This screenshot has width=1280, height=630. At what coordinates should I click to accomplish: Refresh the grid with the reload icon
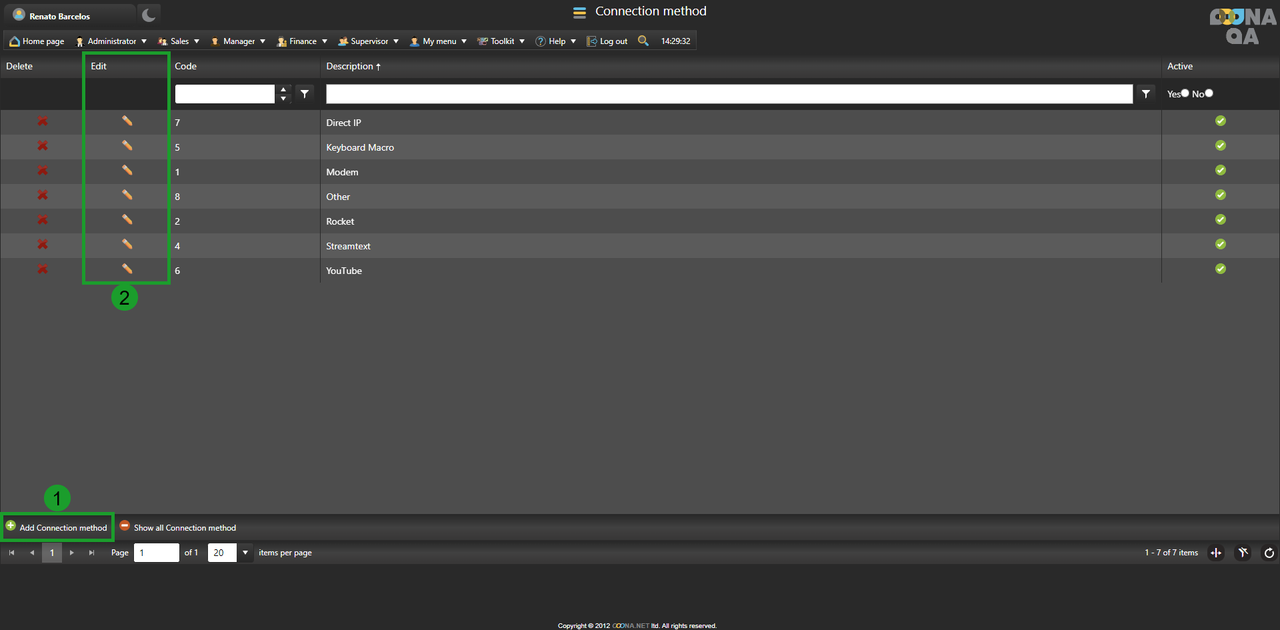(x=1269, y=553)
